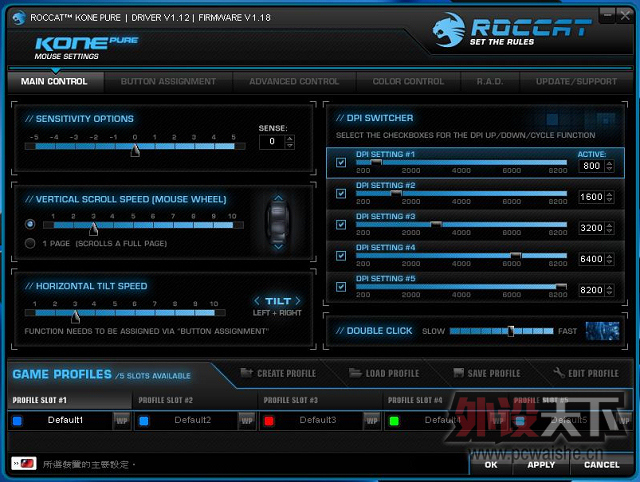
Task: Click the DPI Setting #2 value stepper
Action: point(609,197)
